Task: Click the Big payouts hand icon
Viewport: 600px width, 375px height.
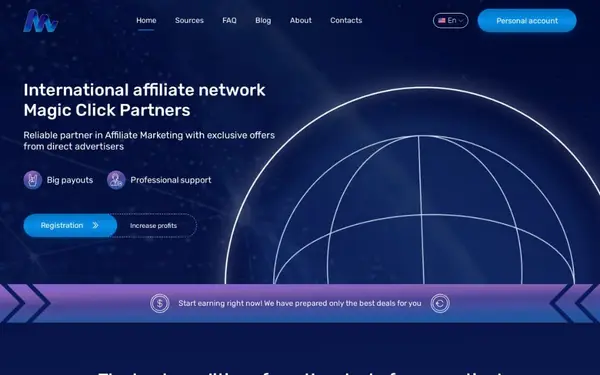Action: tap(33, 180)
